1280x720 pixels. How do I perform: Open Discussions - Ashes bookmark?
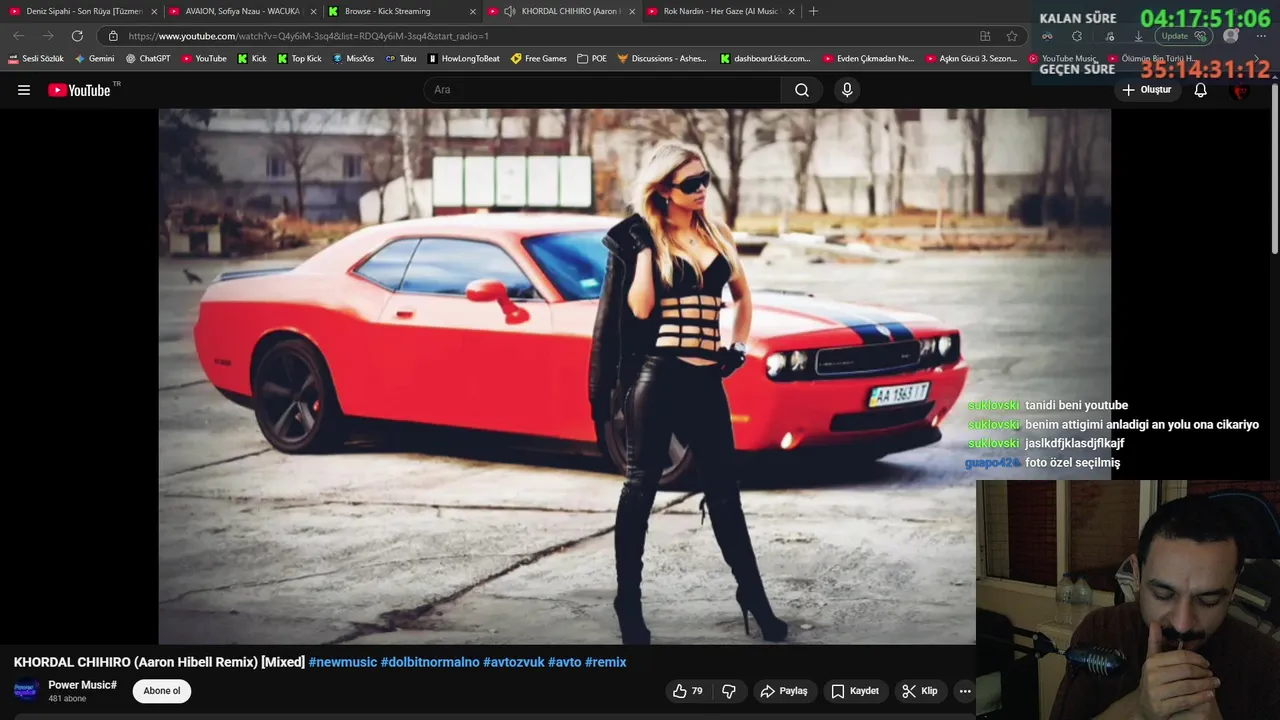[x=662, y=59]
